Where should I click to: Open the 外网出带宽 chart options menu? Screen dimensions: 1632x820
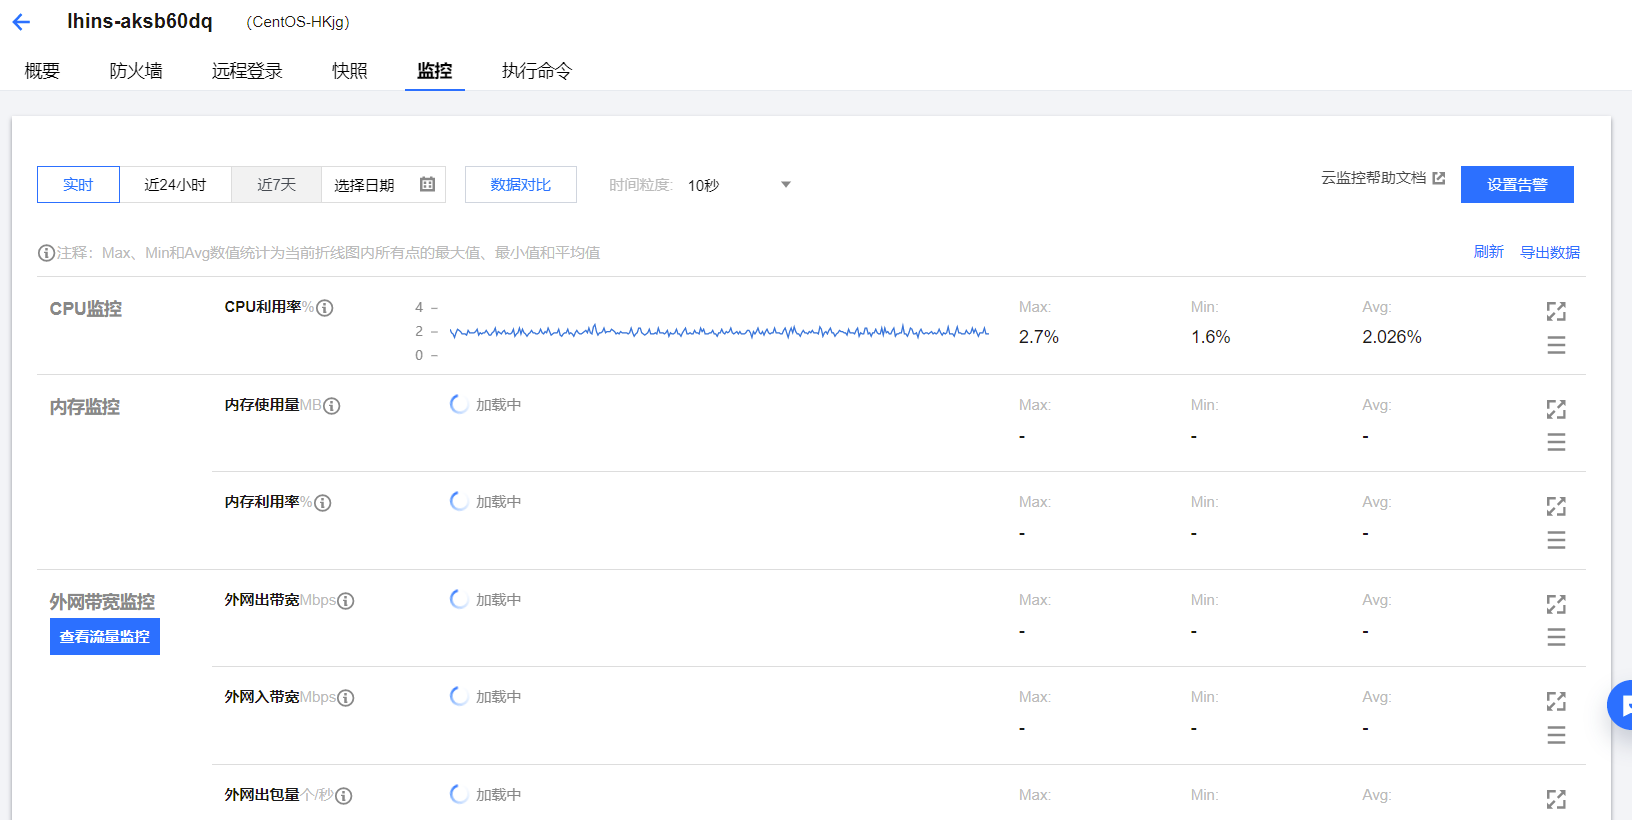pyautogui.click(x=1556, y=637)
